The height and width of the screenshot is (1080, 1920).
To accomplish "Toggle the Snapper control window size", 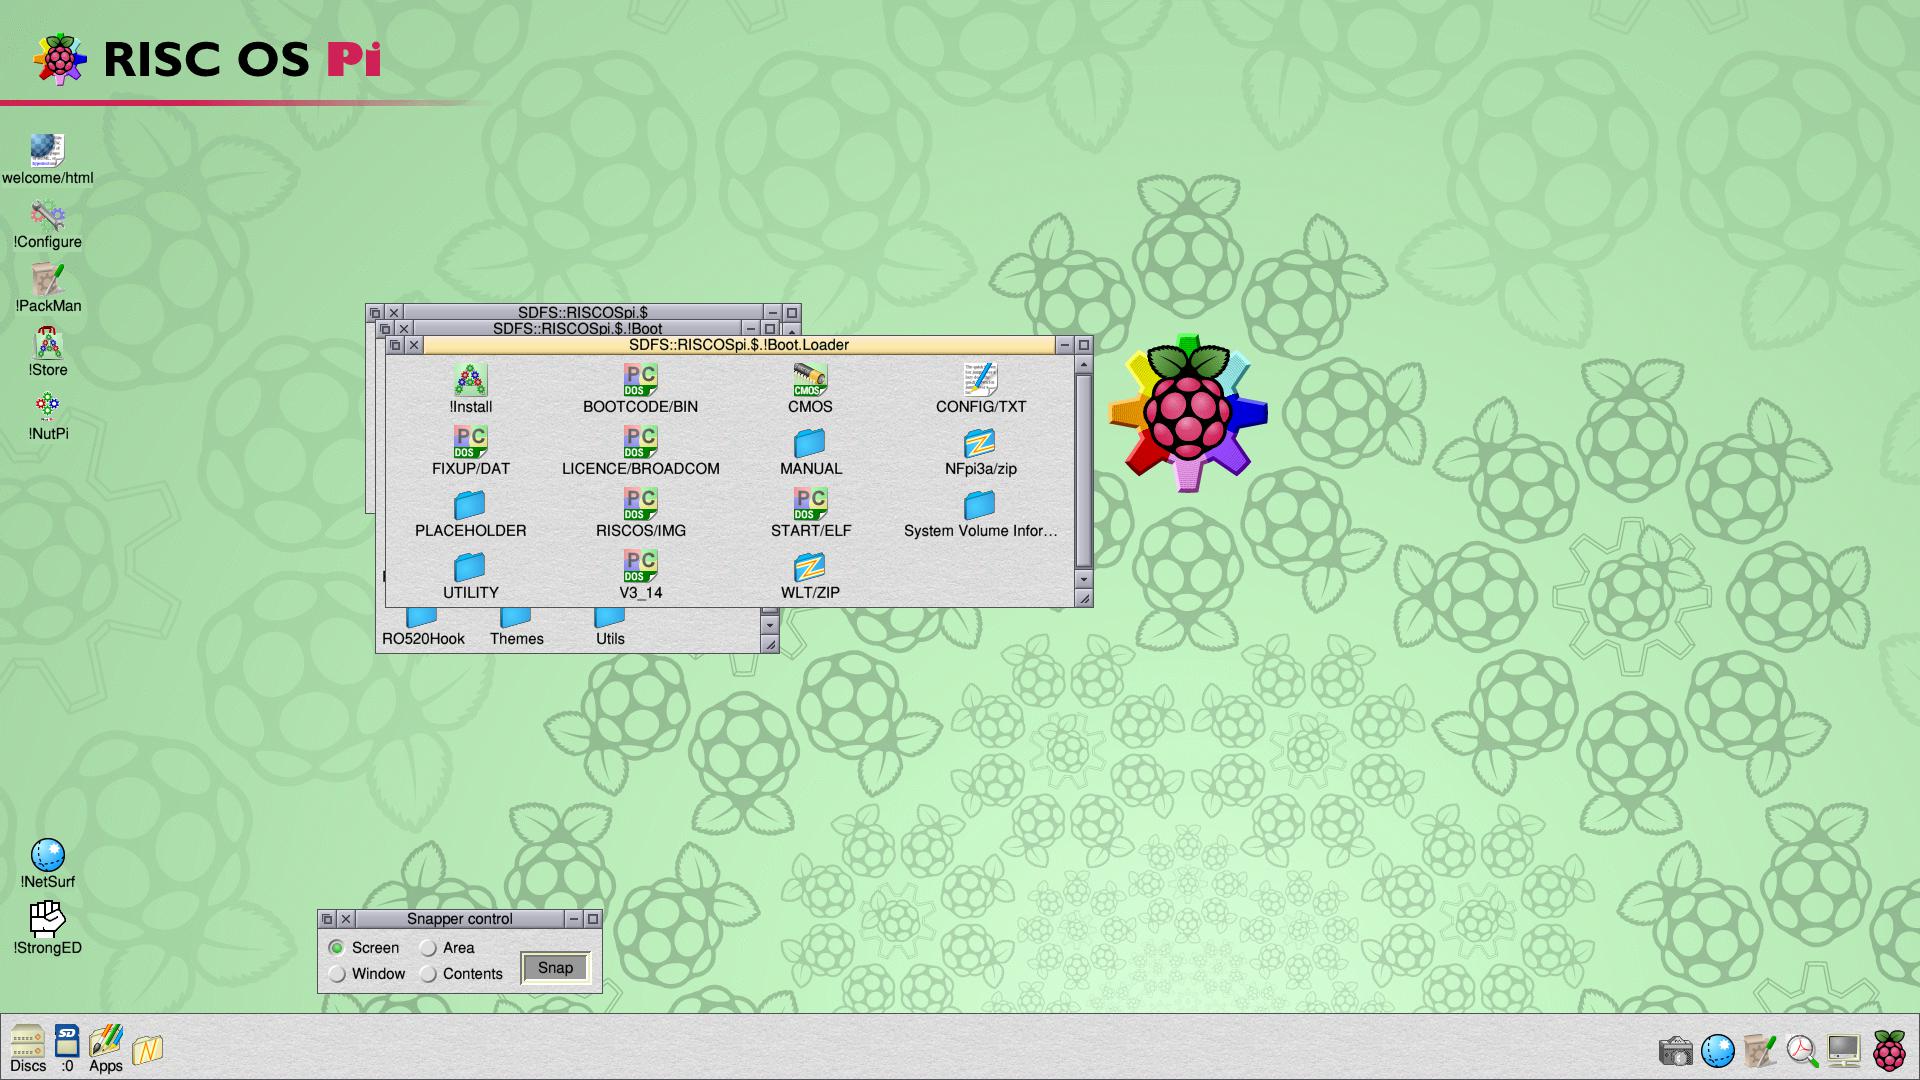I will [592, 919].
